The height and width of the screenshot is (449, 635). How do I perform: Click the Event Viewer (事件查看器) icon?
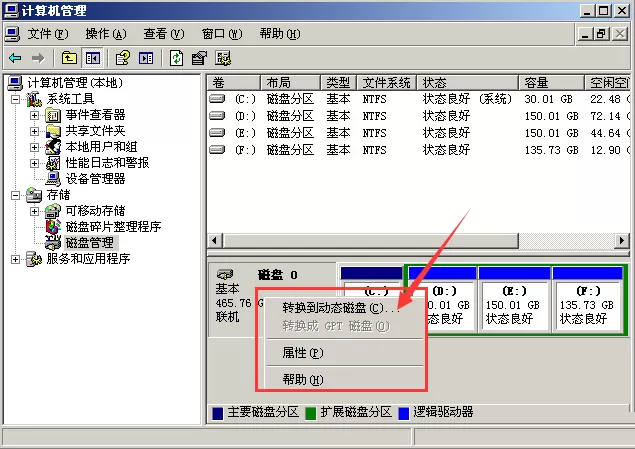click(x=53, y=115)
